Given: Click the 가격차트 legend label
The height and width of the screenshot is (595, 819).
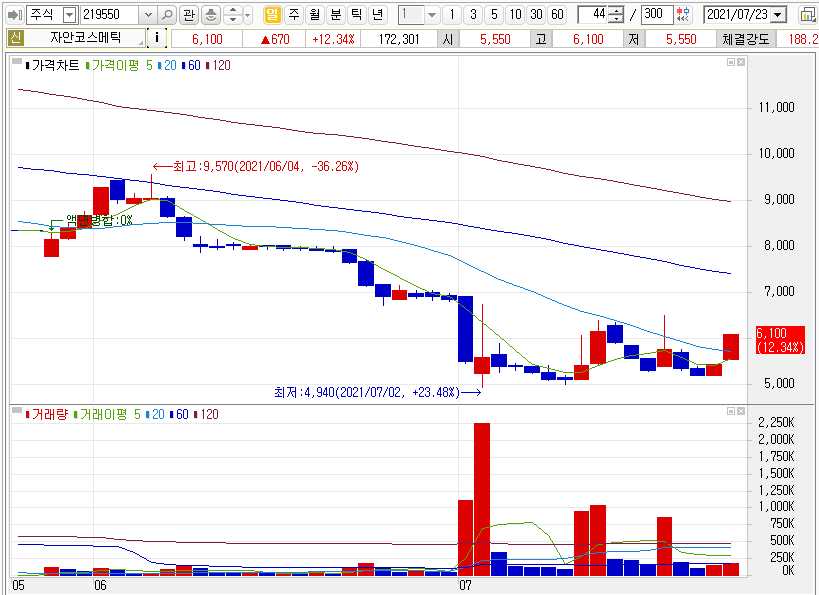Looking at the screenshot, I should tap(52, 65).
